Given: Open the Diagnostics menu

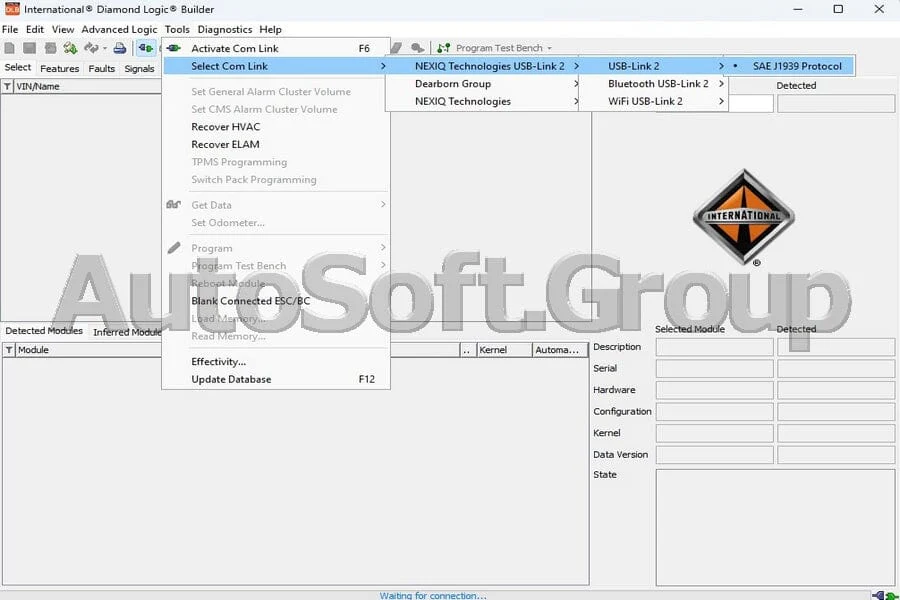Looking at the screenshot, I should pos(224,29).
